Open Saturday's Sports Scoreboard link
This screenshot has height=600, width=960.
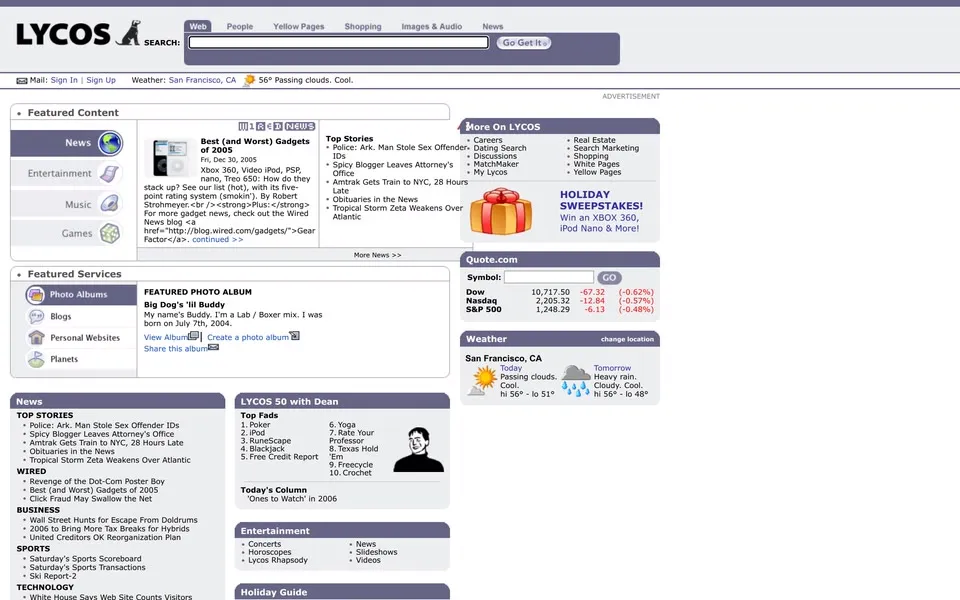[x=85, y=558]
